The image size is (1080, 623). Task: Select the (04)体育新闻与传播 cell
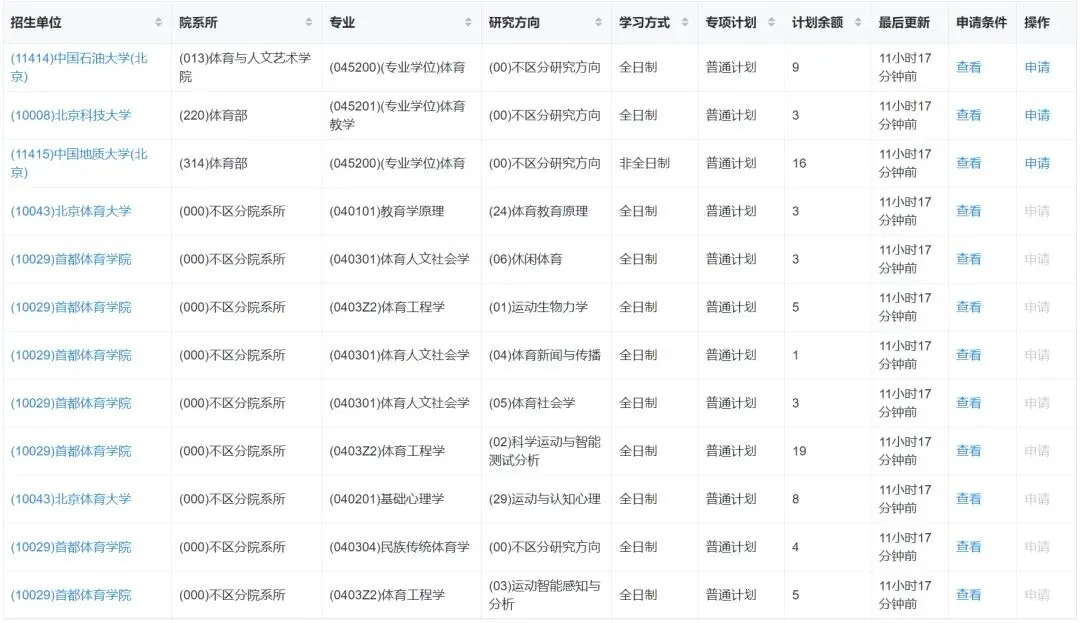(545, 355)
